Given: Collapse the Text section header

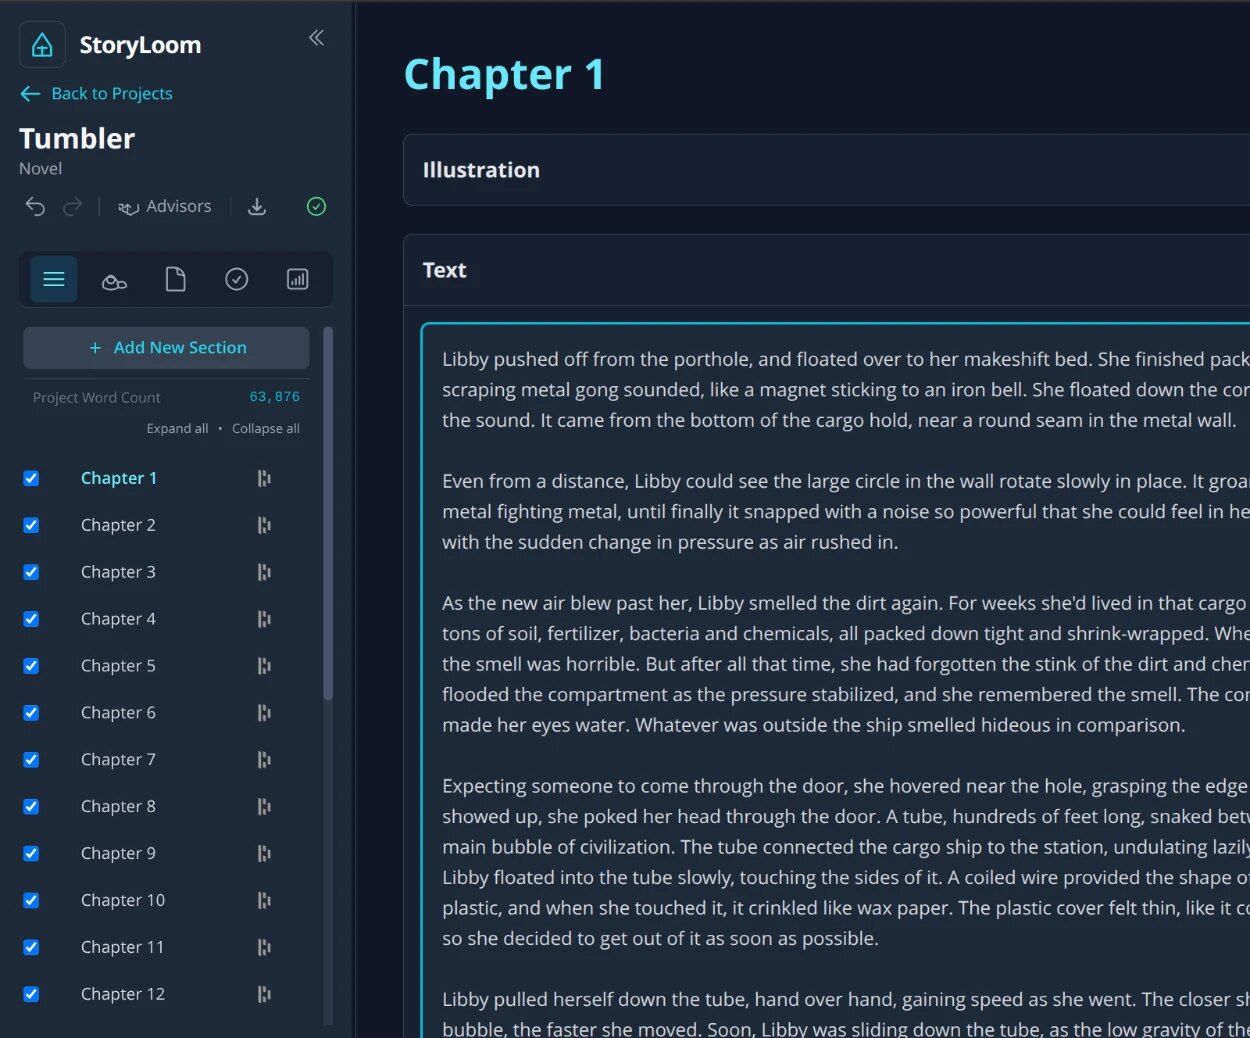Looking at the screenshot, I should point(826,270).
